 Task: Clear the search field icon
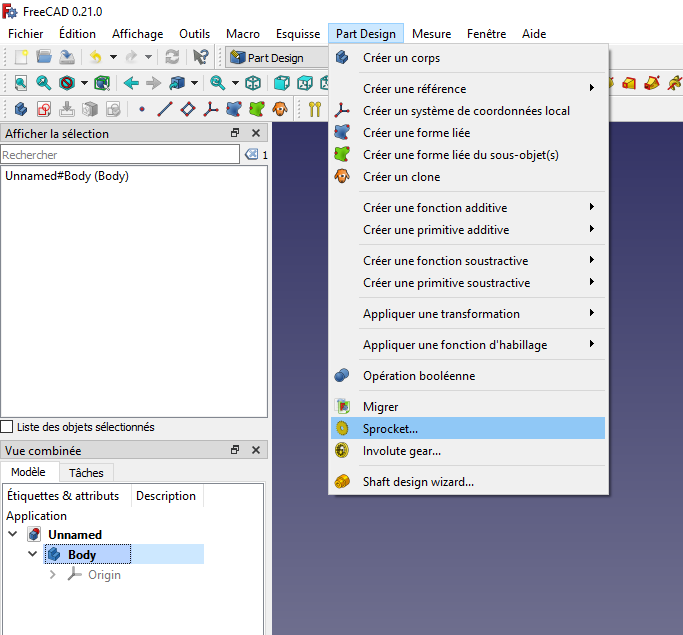[251, 154]
